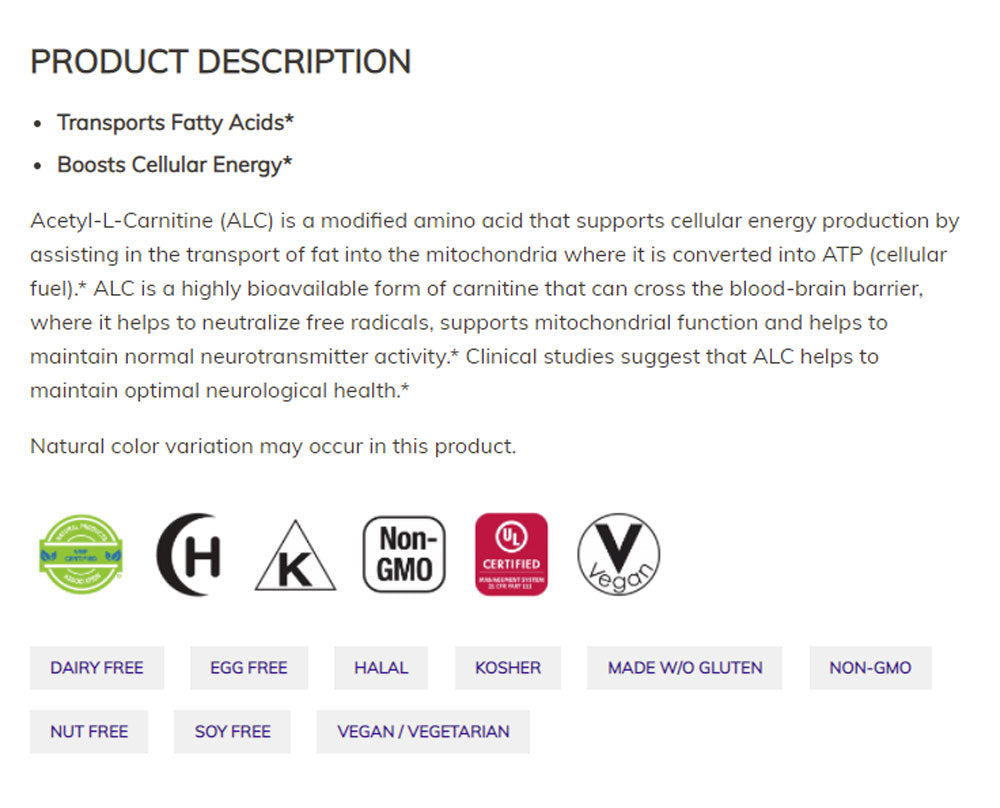Click the crescent H halal certification icon
This screenshot has width=1000, height=808.
[188, 555]
